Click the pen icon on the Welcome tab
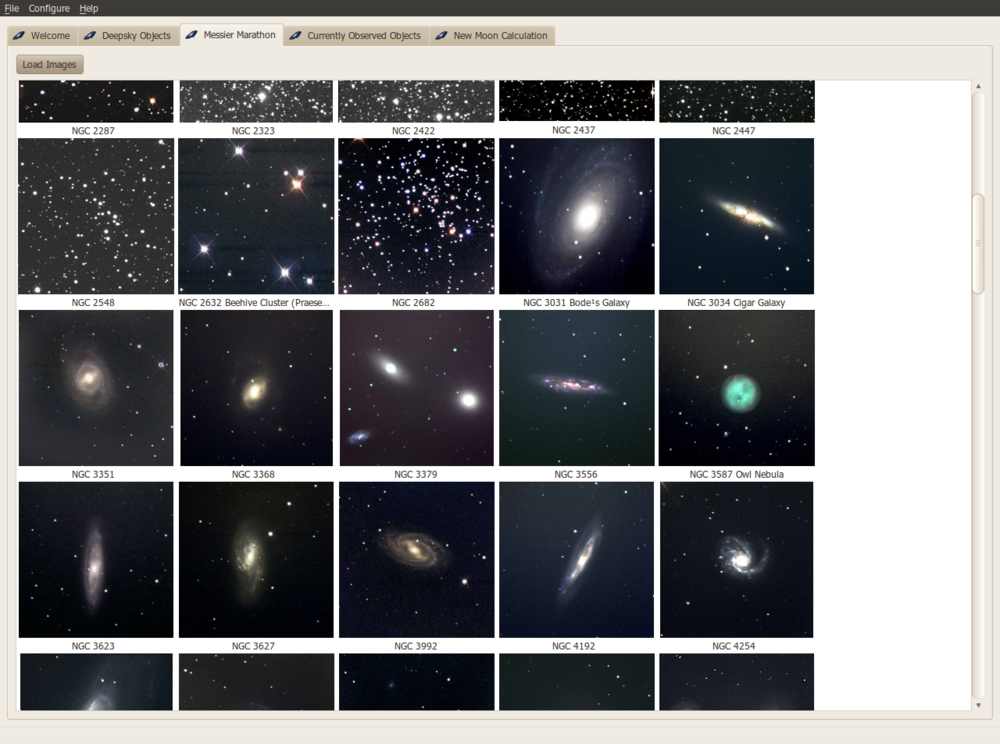The width and height of the screenshot is (1000, 744). (x=17, y=35)
